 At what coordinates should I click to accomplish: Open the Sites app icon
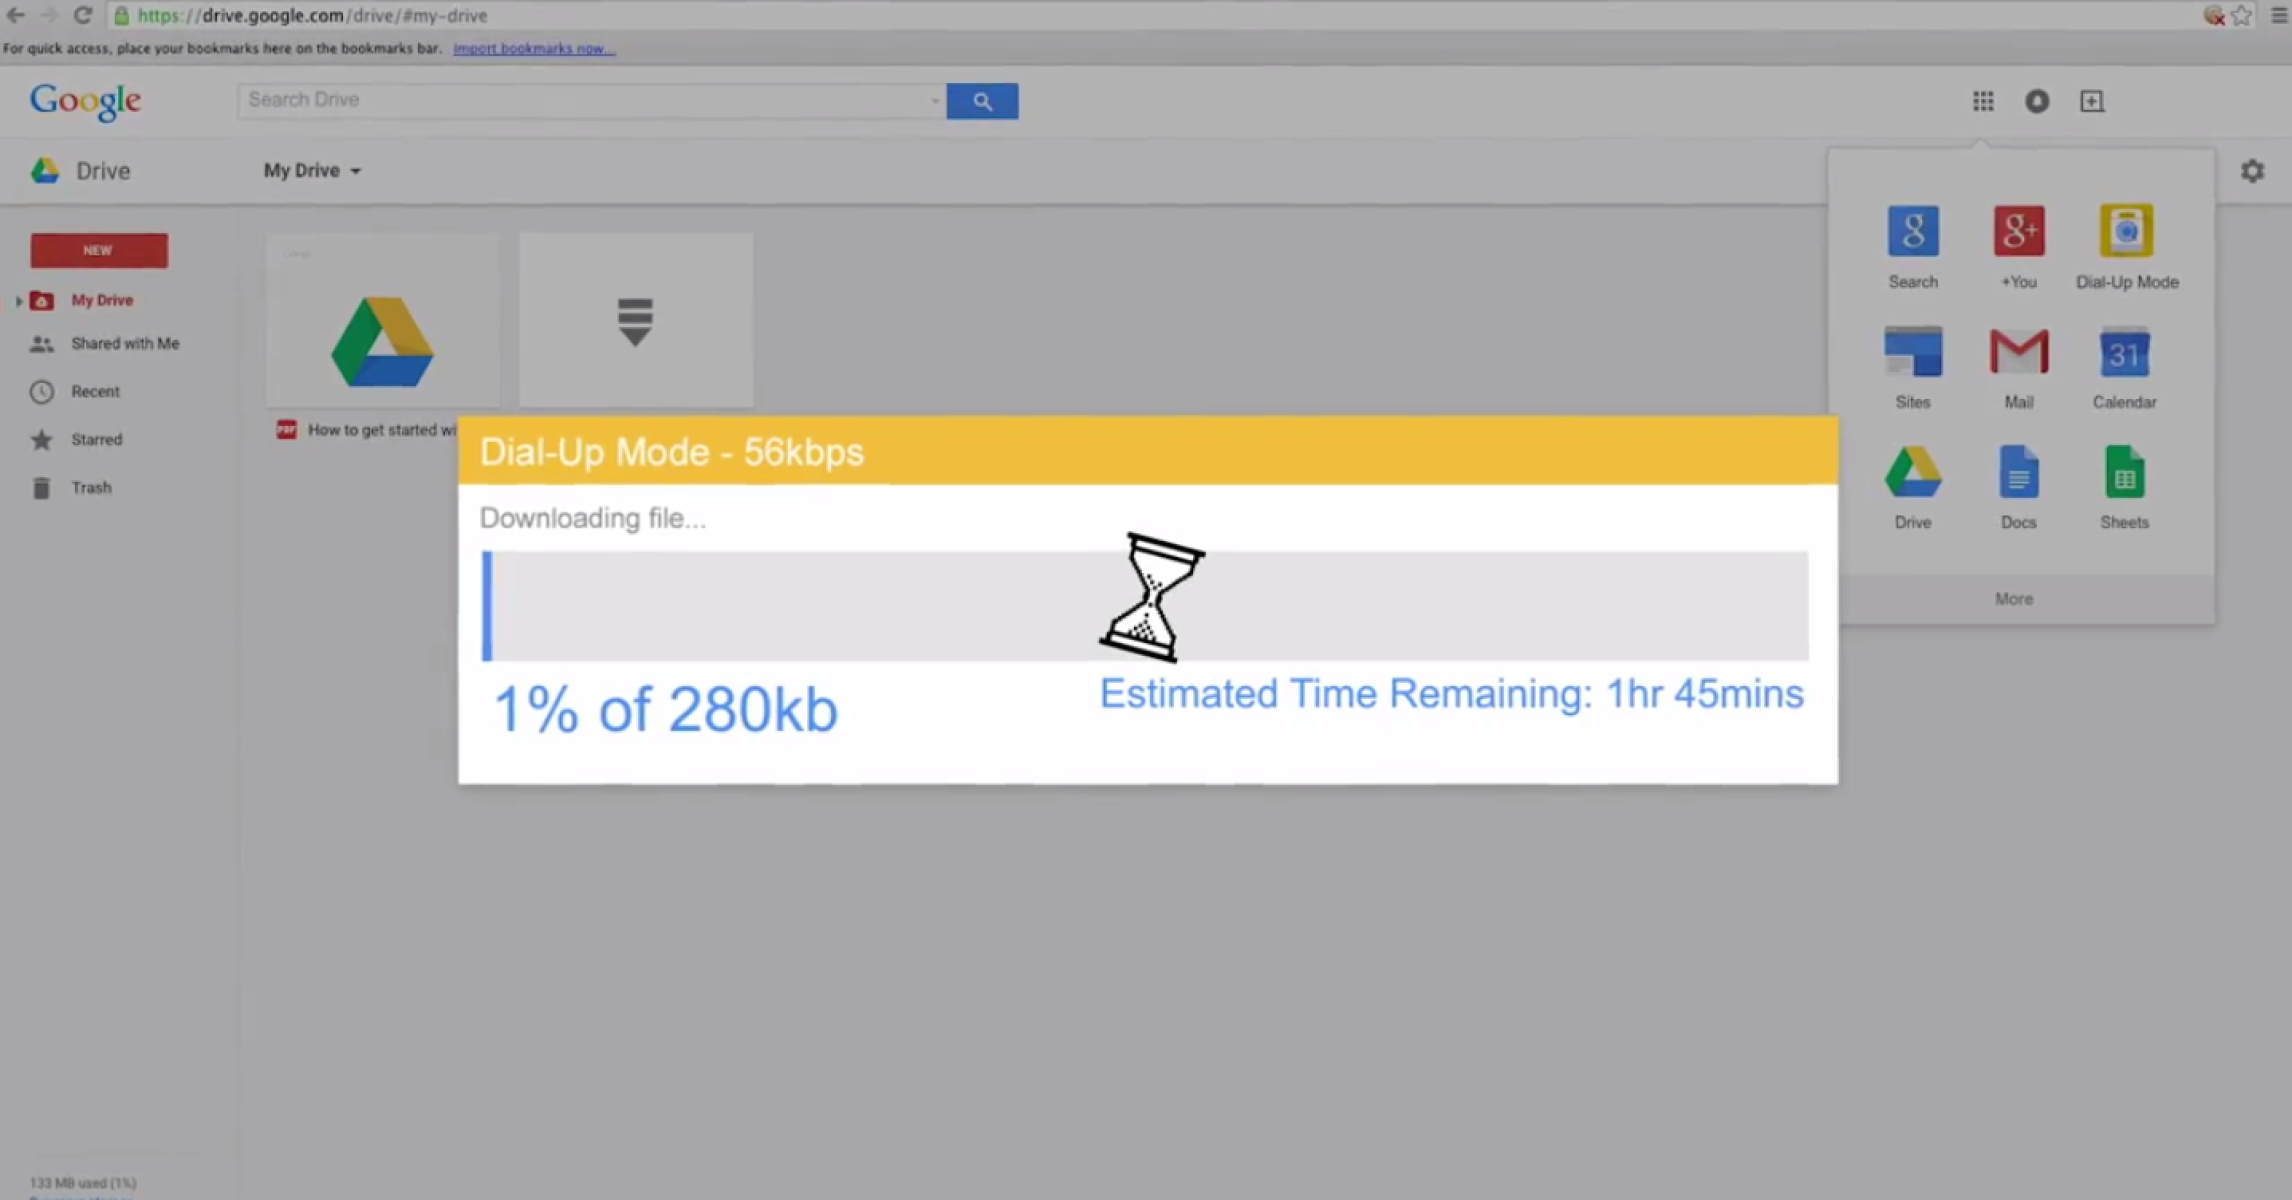tap(1912, 352)
